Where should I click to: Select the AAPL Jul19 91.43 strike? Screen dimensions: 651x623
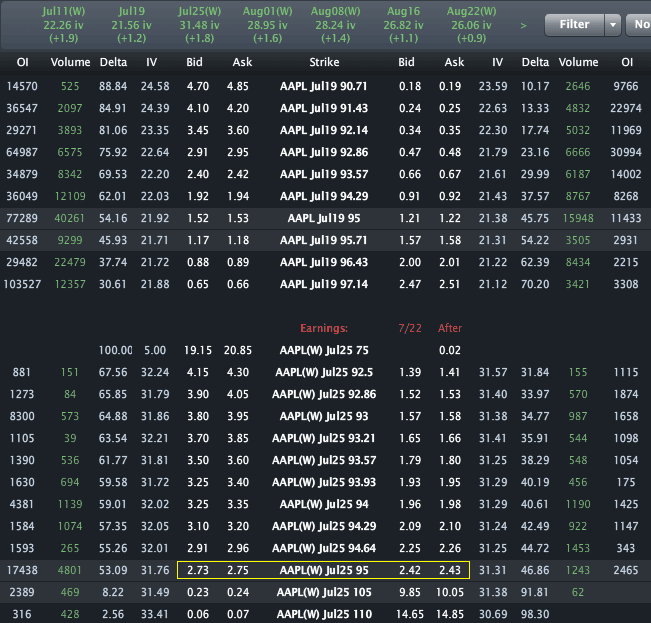click(x=323, y=108)
